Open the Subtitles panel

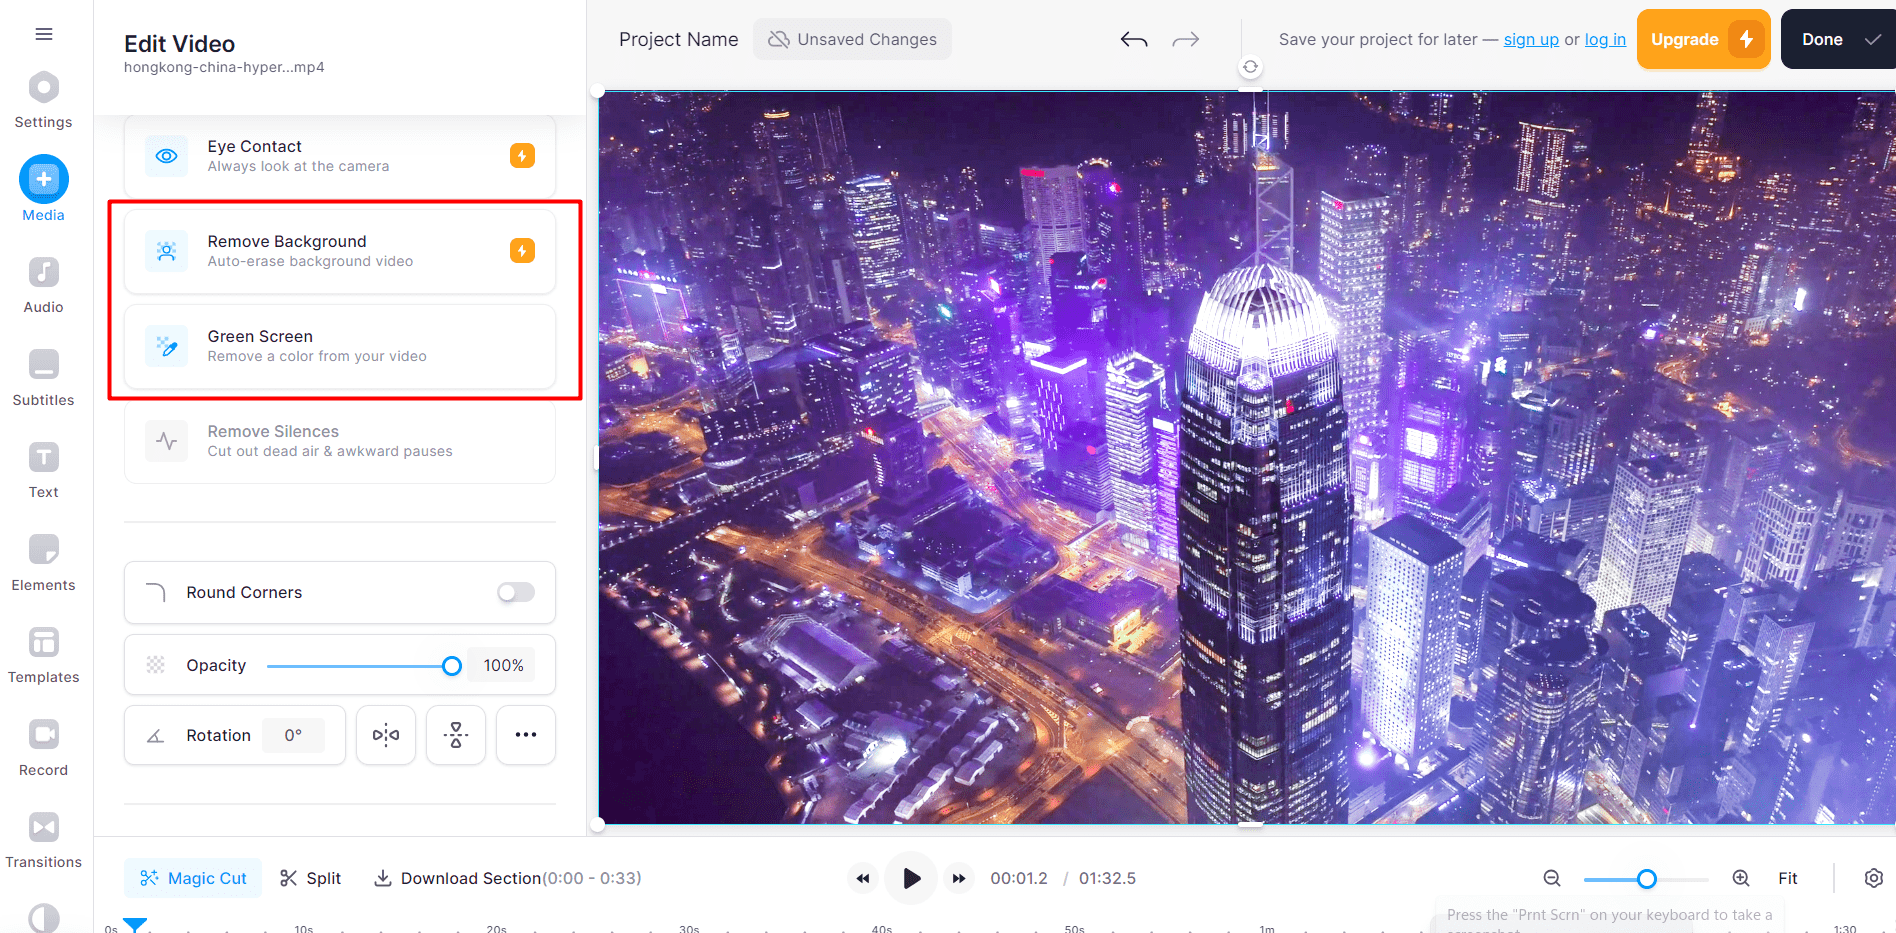pos(43,364)
